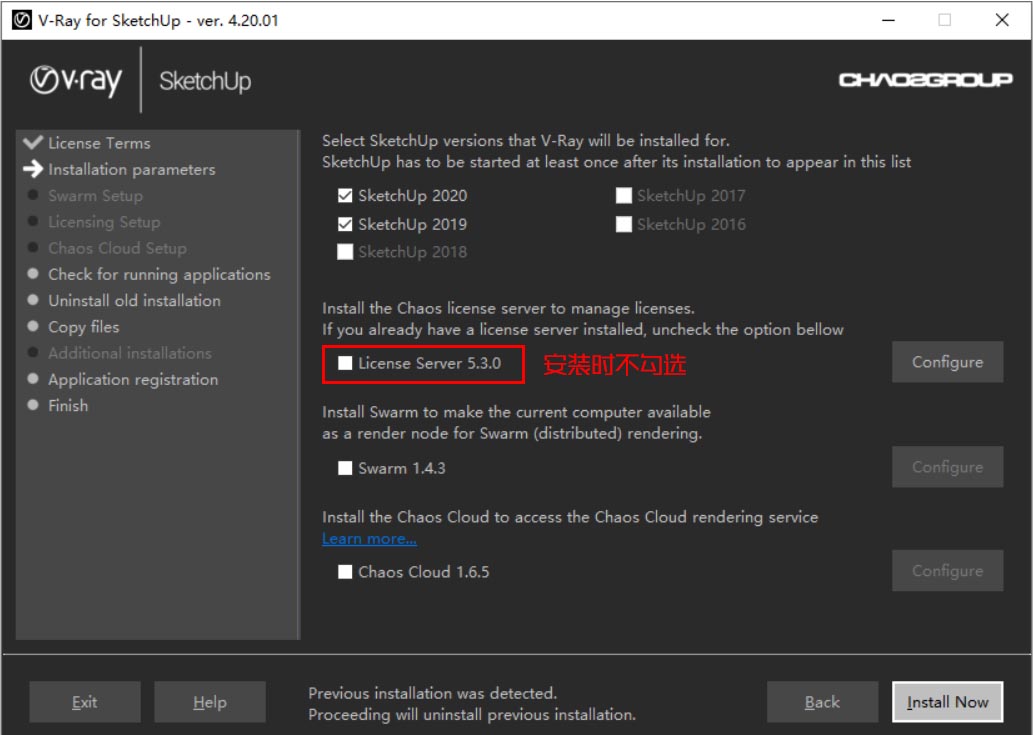
Task: Click the V-Ray logo in header
Action: (x=76, y=81)
